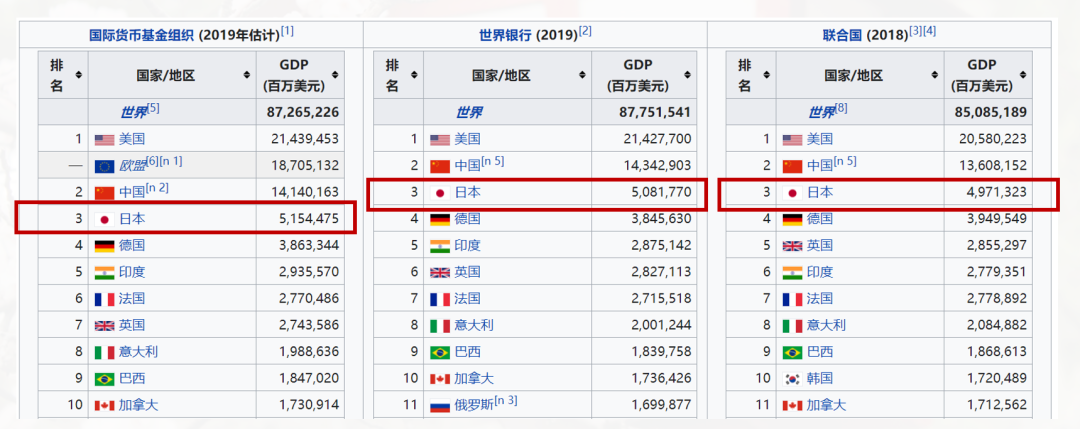Click the India flag in World Bank table
This screenshot has width=1080, height=429.
pos(439,246)
